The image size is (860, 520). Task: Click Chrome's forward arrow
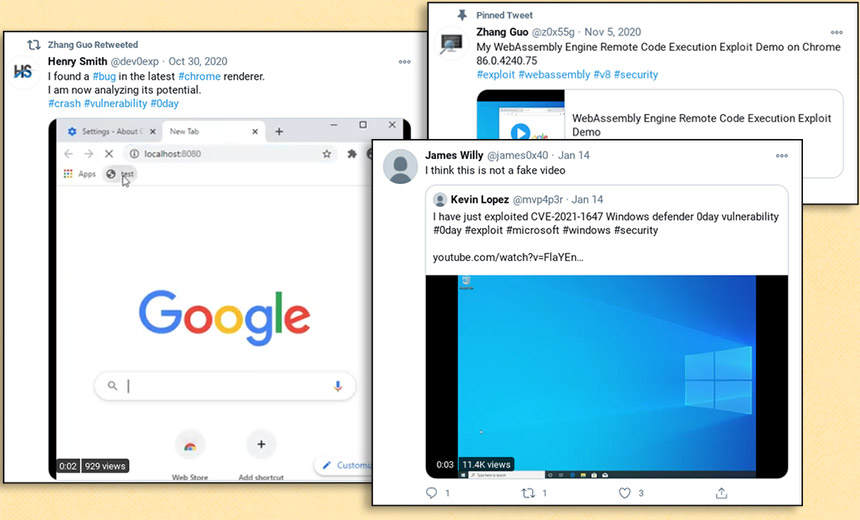(88, 154)
